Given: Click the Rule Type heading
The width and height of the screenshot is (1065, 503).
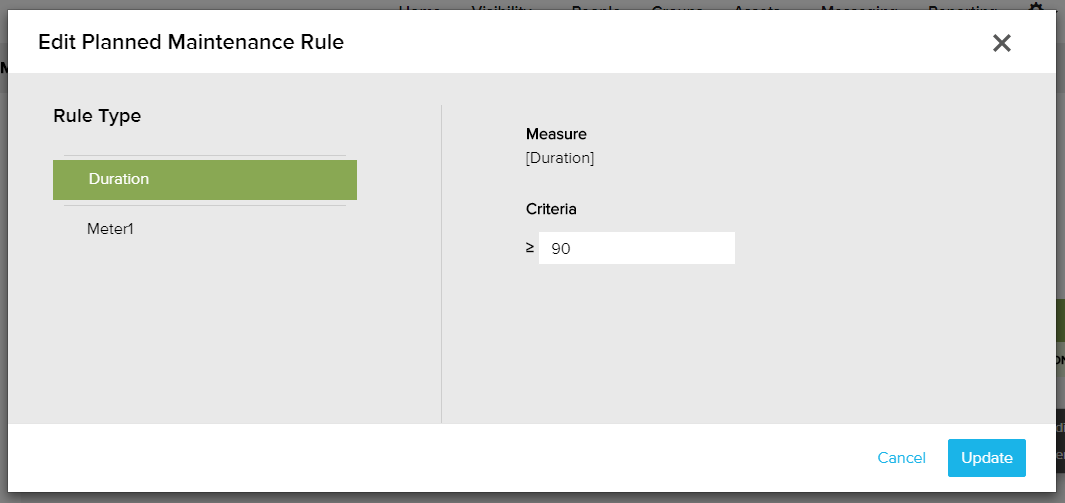Looking at the screenshot, I should coord(97,116).
